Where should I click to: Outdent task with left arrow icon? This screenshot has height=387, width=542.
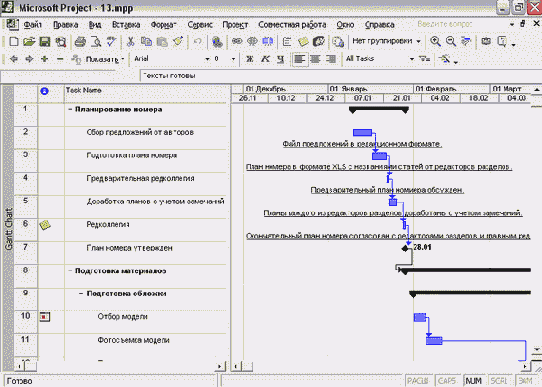click(14, 59)
